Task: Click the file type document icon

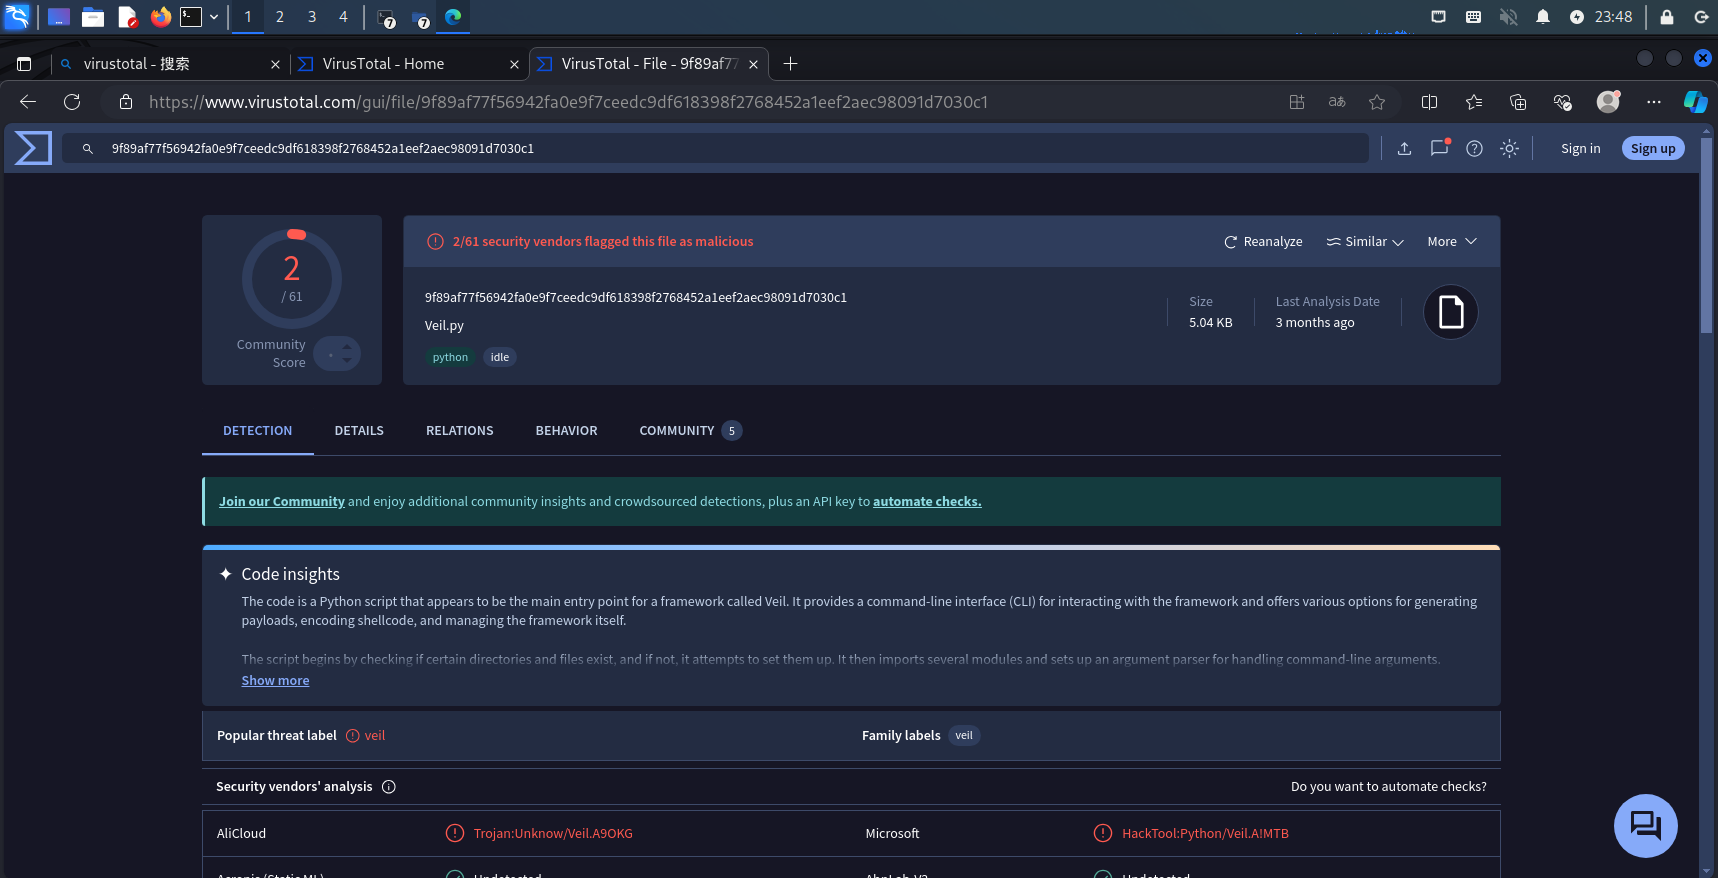Action: pyautogui.click(x=1450, y=312)
